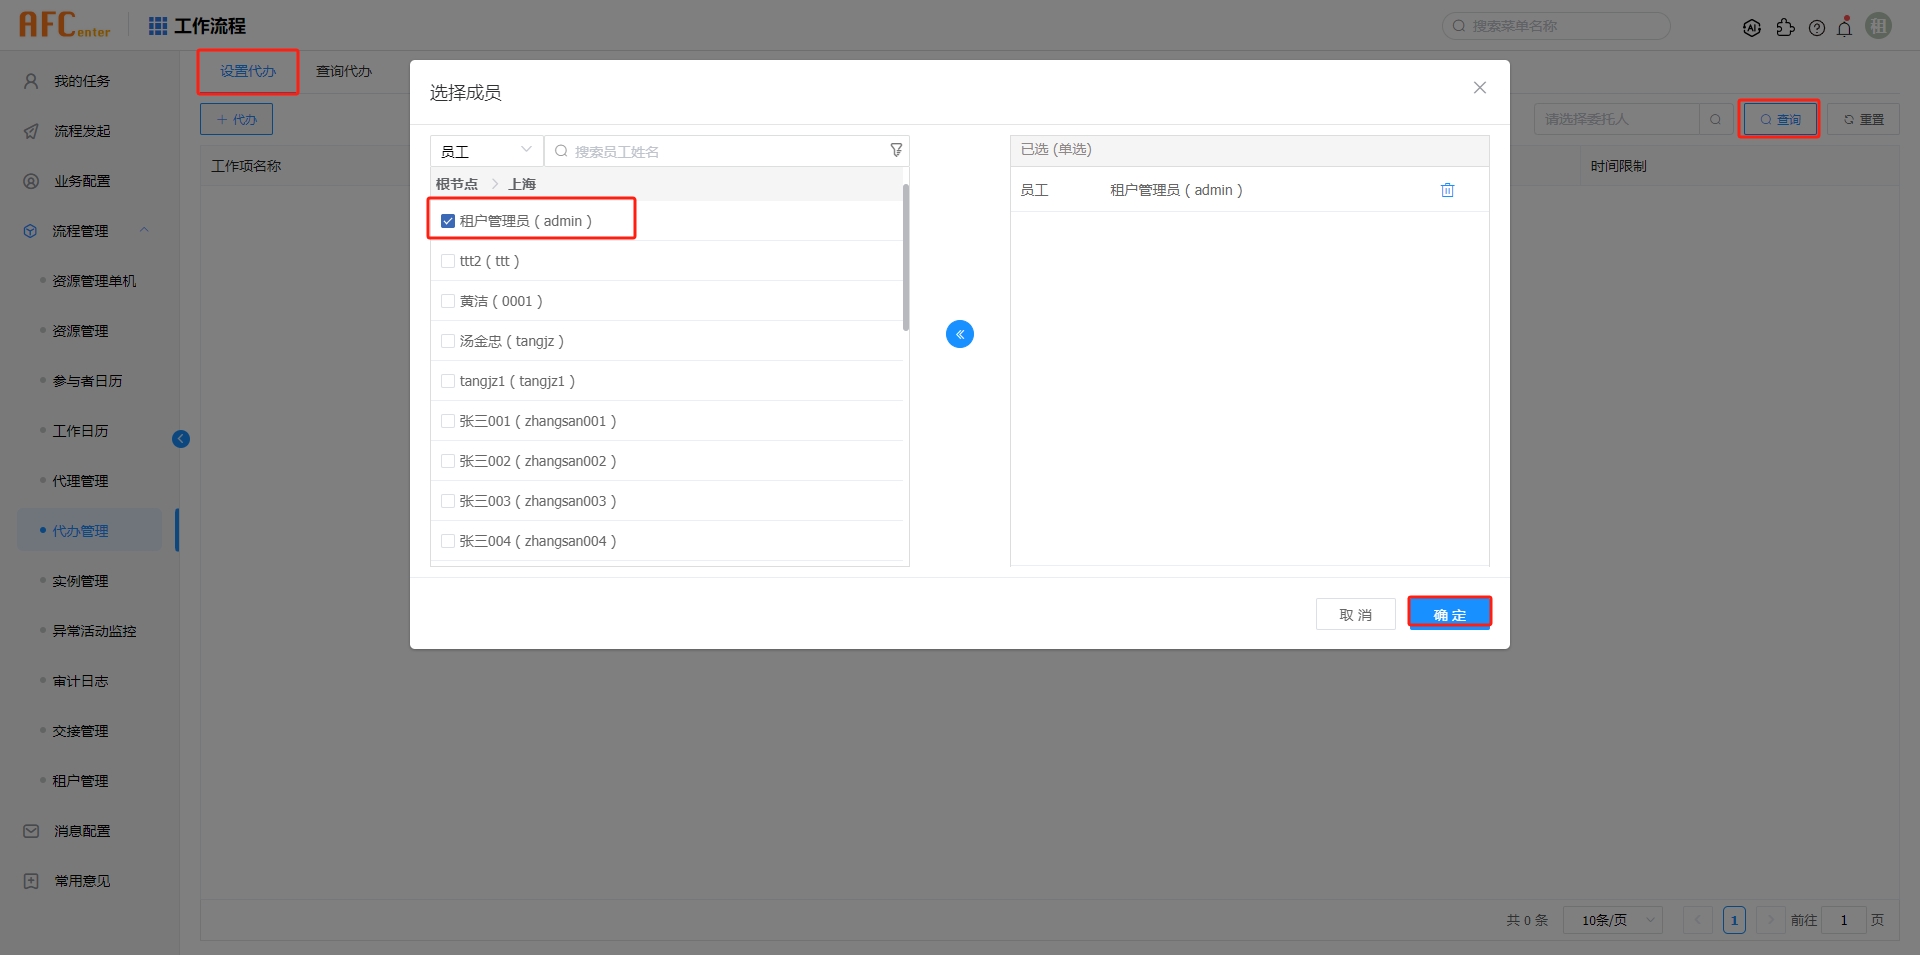Open the 员工 dropdown in member dialog

coord(486,150)
